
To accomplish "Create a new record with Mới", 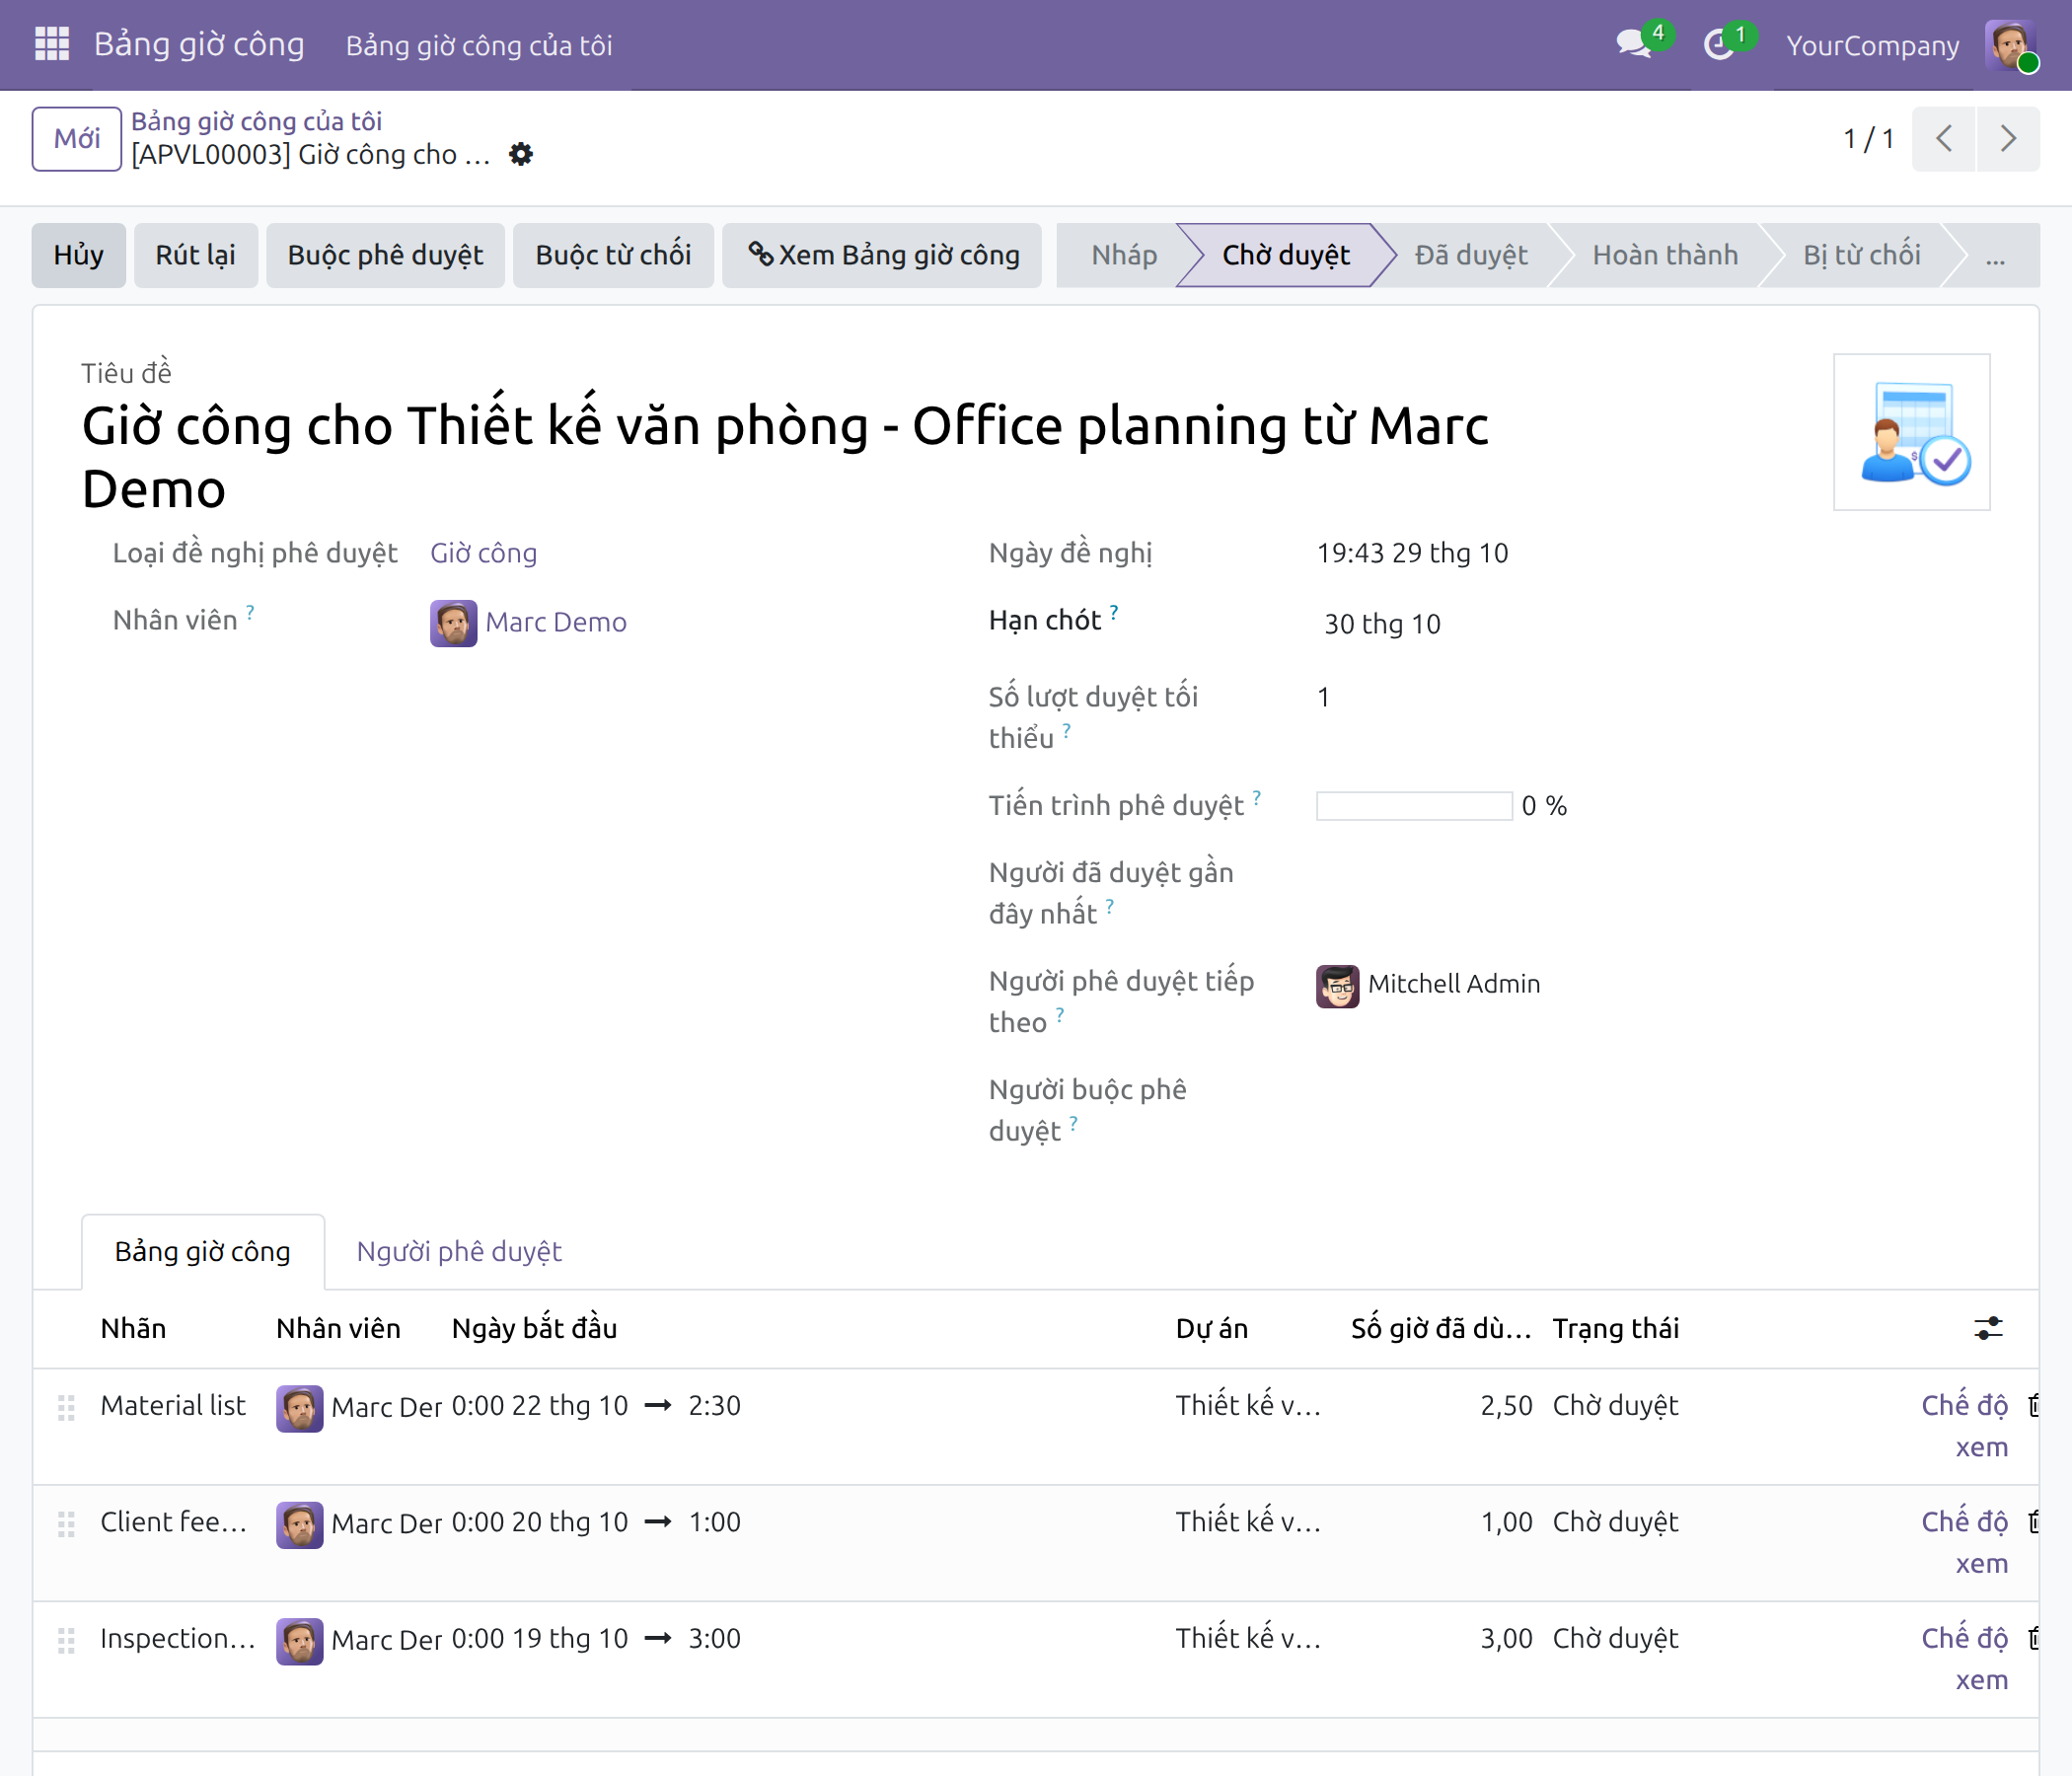I will (x=77, y=139).
